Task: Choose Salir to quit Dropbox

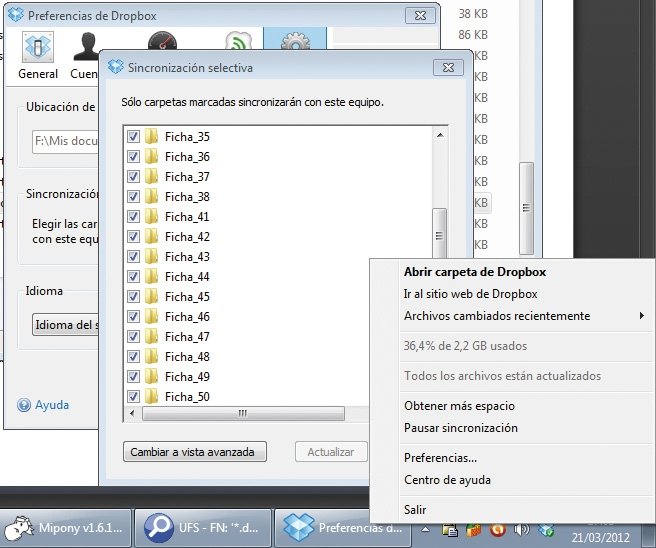Action: (x=415, y=510)
